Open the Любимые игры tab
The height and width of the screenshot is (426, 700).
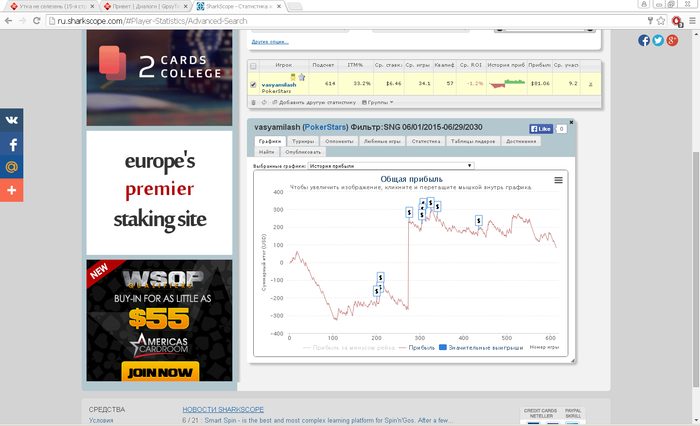(382, 141)
